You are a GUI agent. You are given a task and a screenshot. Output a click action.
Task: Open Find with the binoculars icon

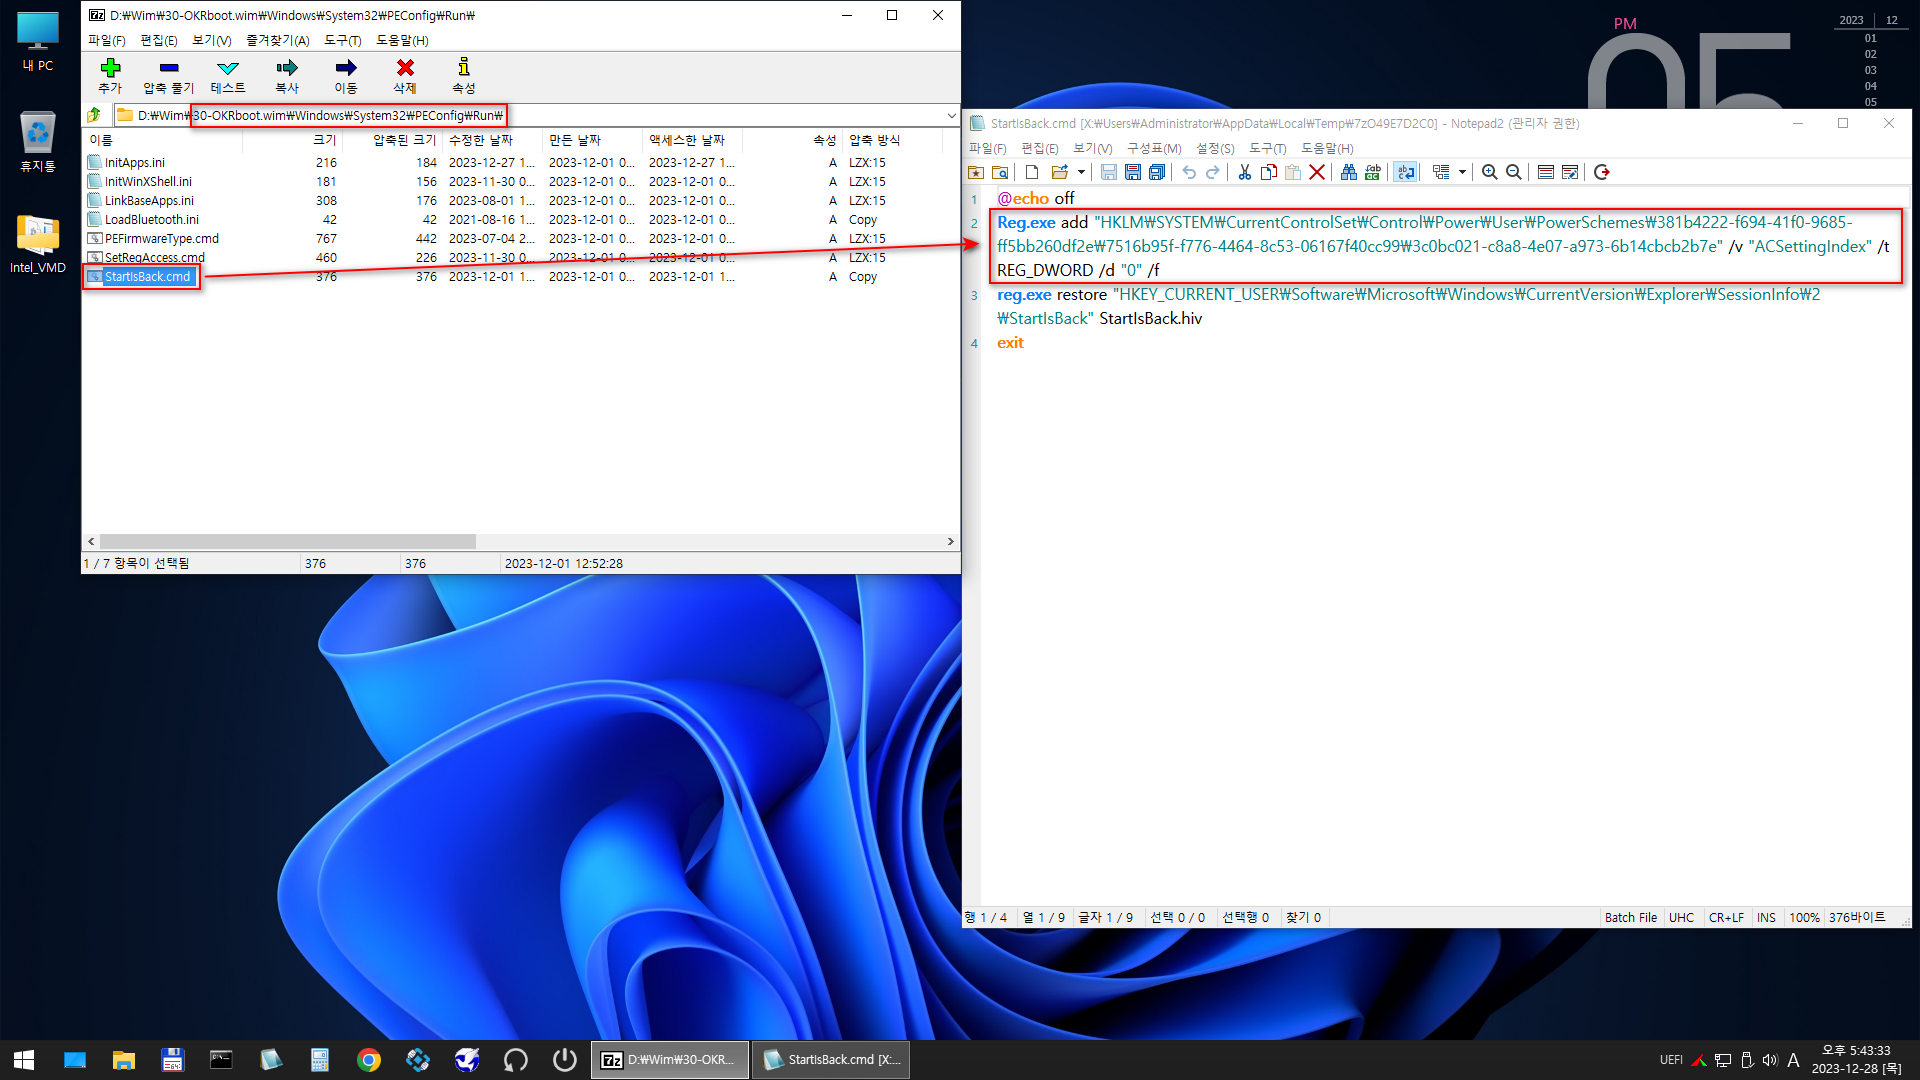pos(1349,172)
